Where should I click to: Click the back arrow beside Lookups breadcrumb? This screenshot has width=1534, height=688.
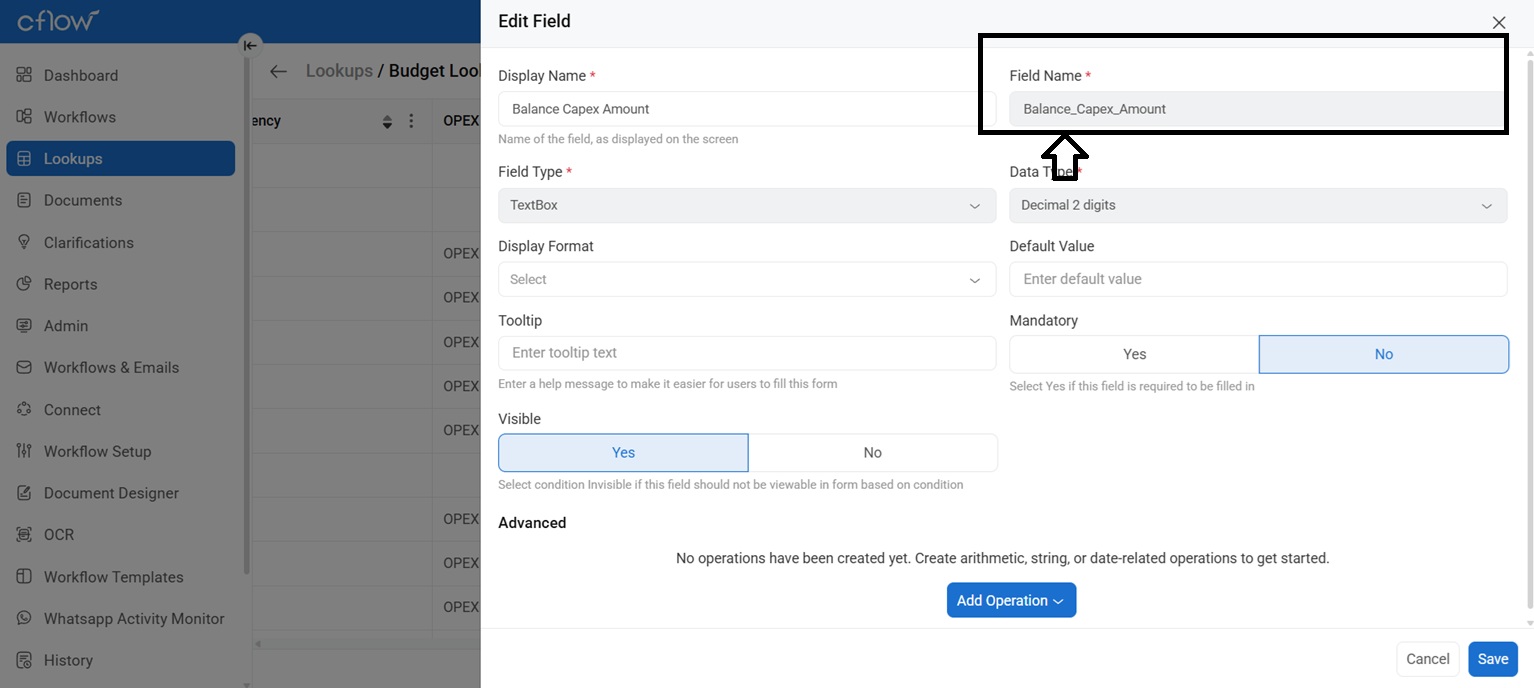(278, 71)
